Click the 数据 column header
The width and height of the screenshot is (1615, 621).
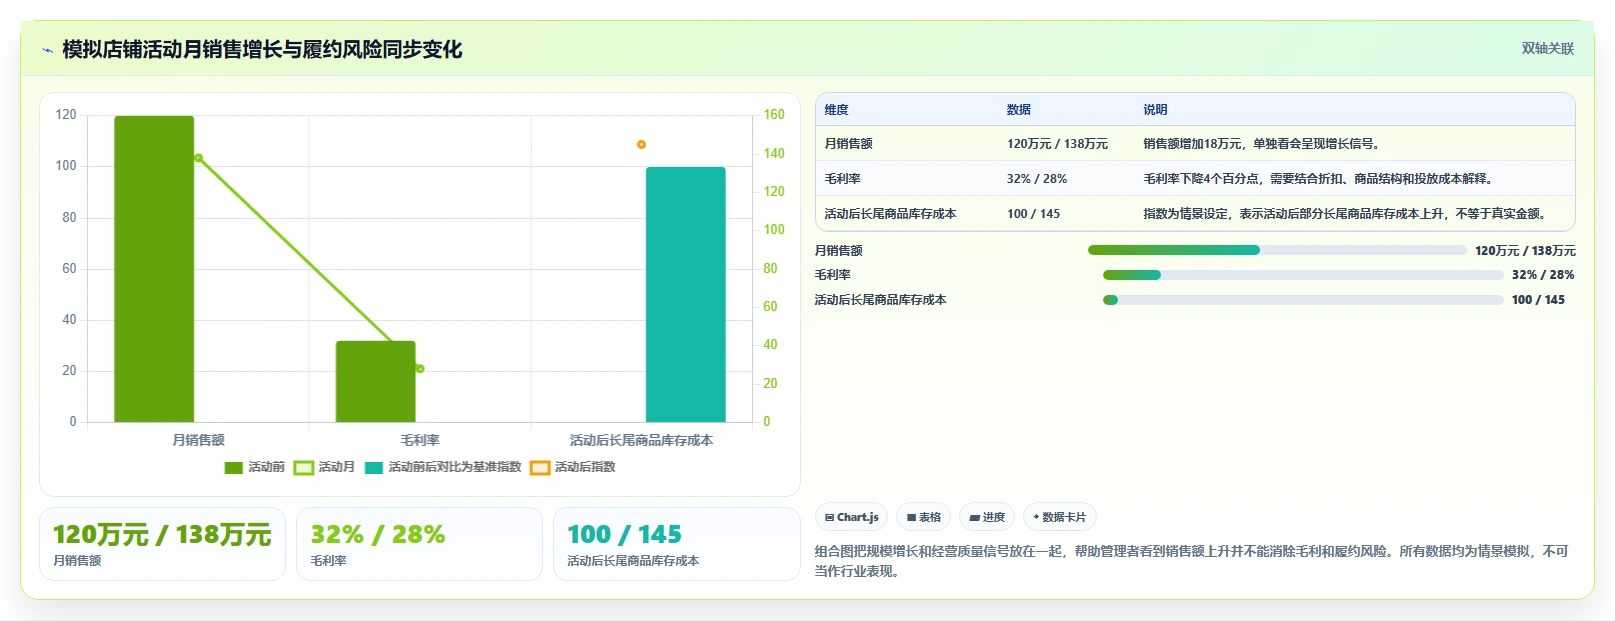(x=1018, y=110)
